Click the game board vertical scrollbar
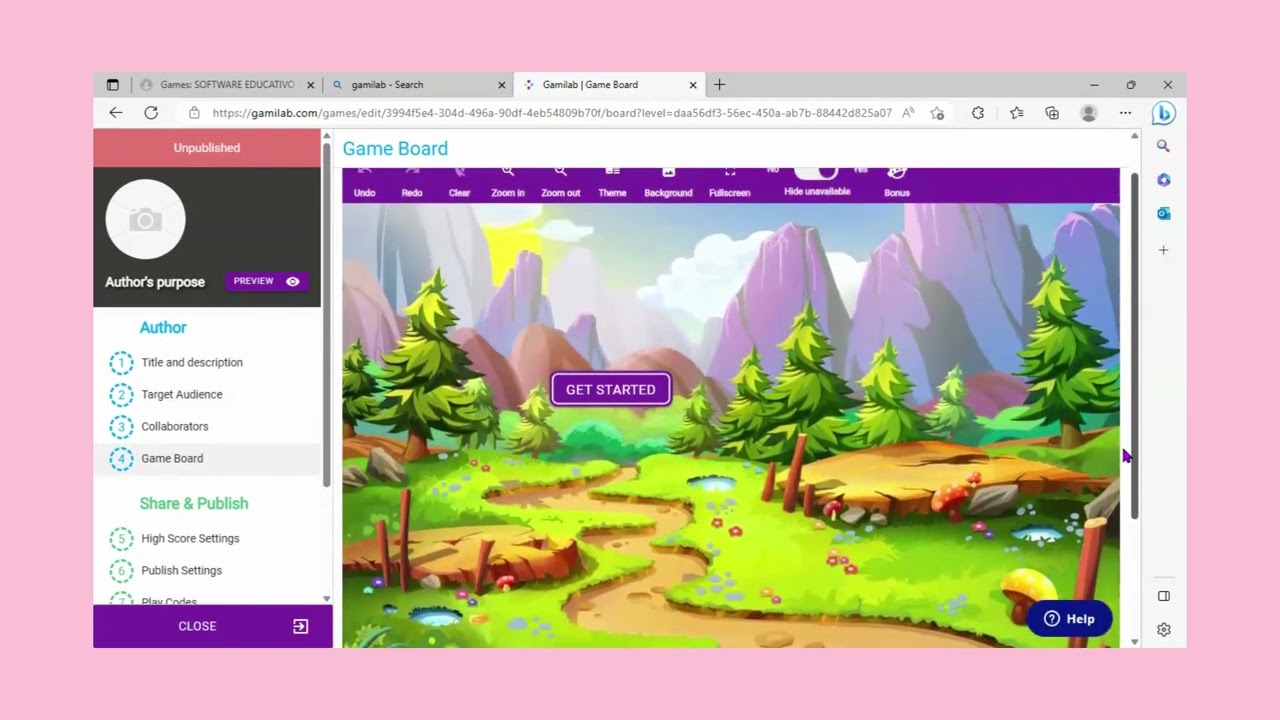Image resolution: width=1280 pixels, height=720 pixels. point(1135,346)
